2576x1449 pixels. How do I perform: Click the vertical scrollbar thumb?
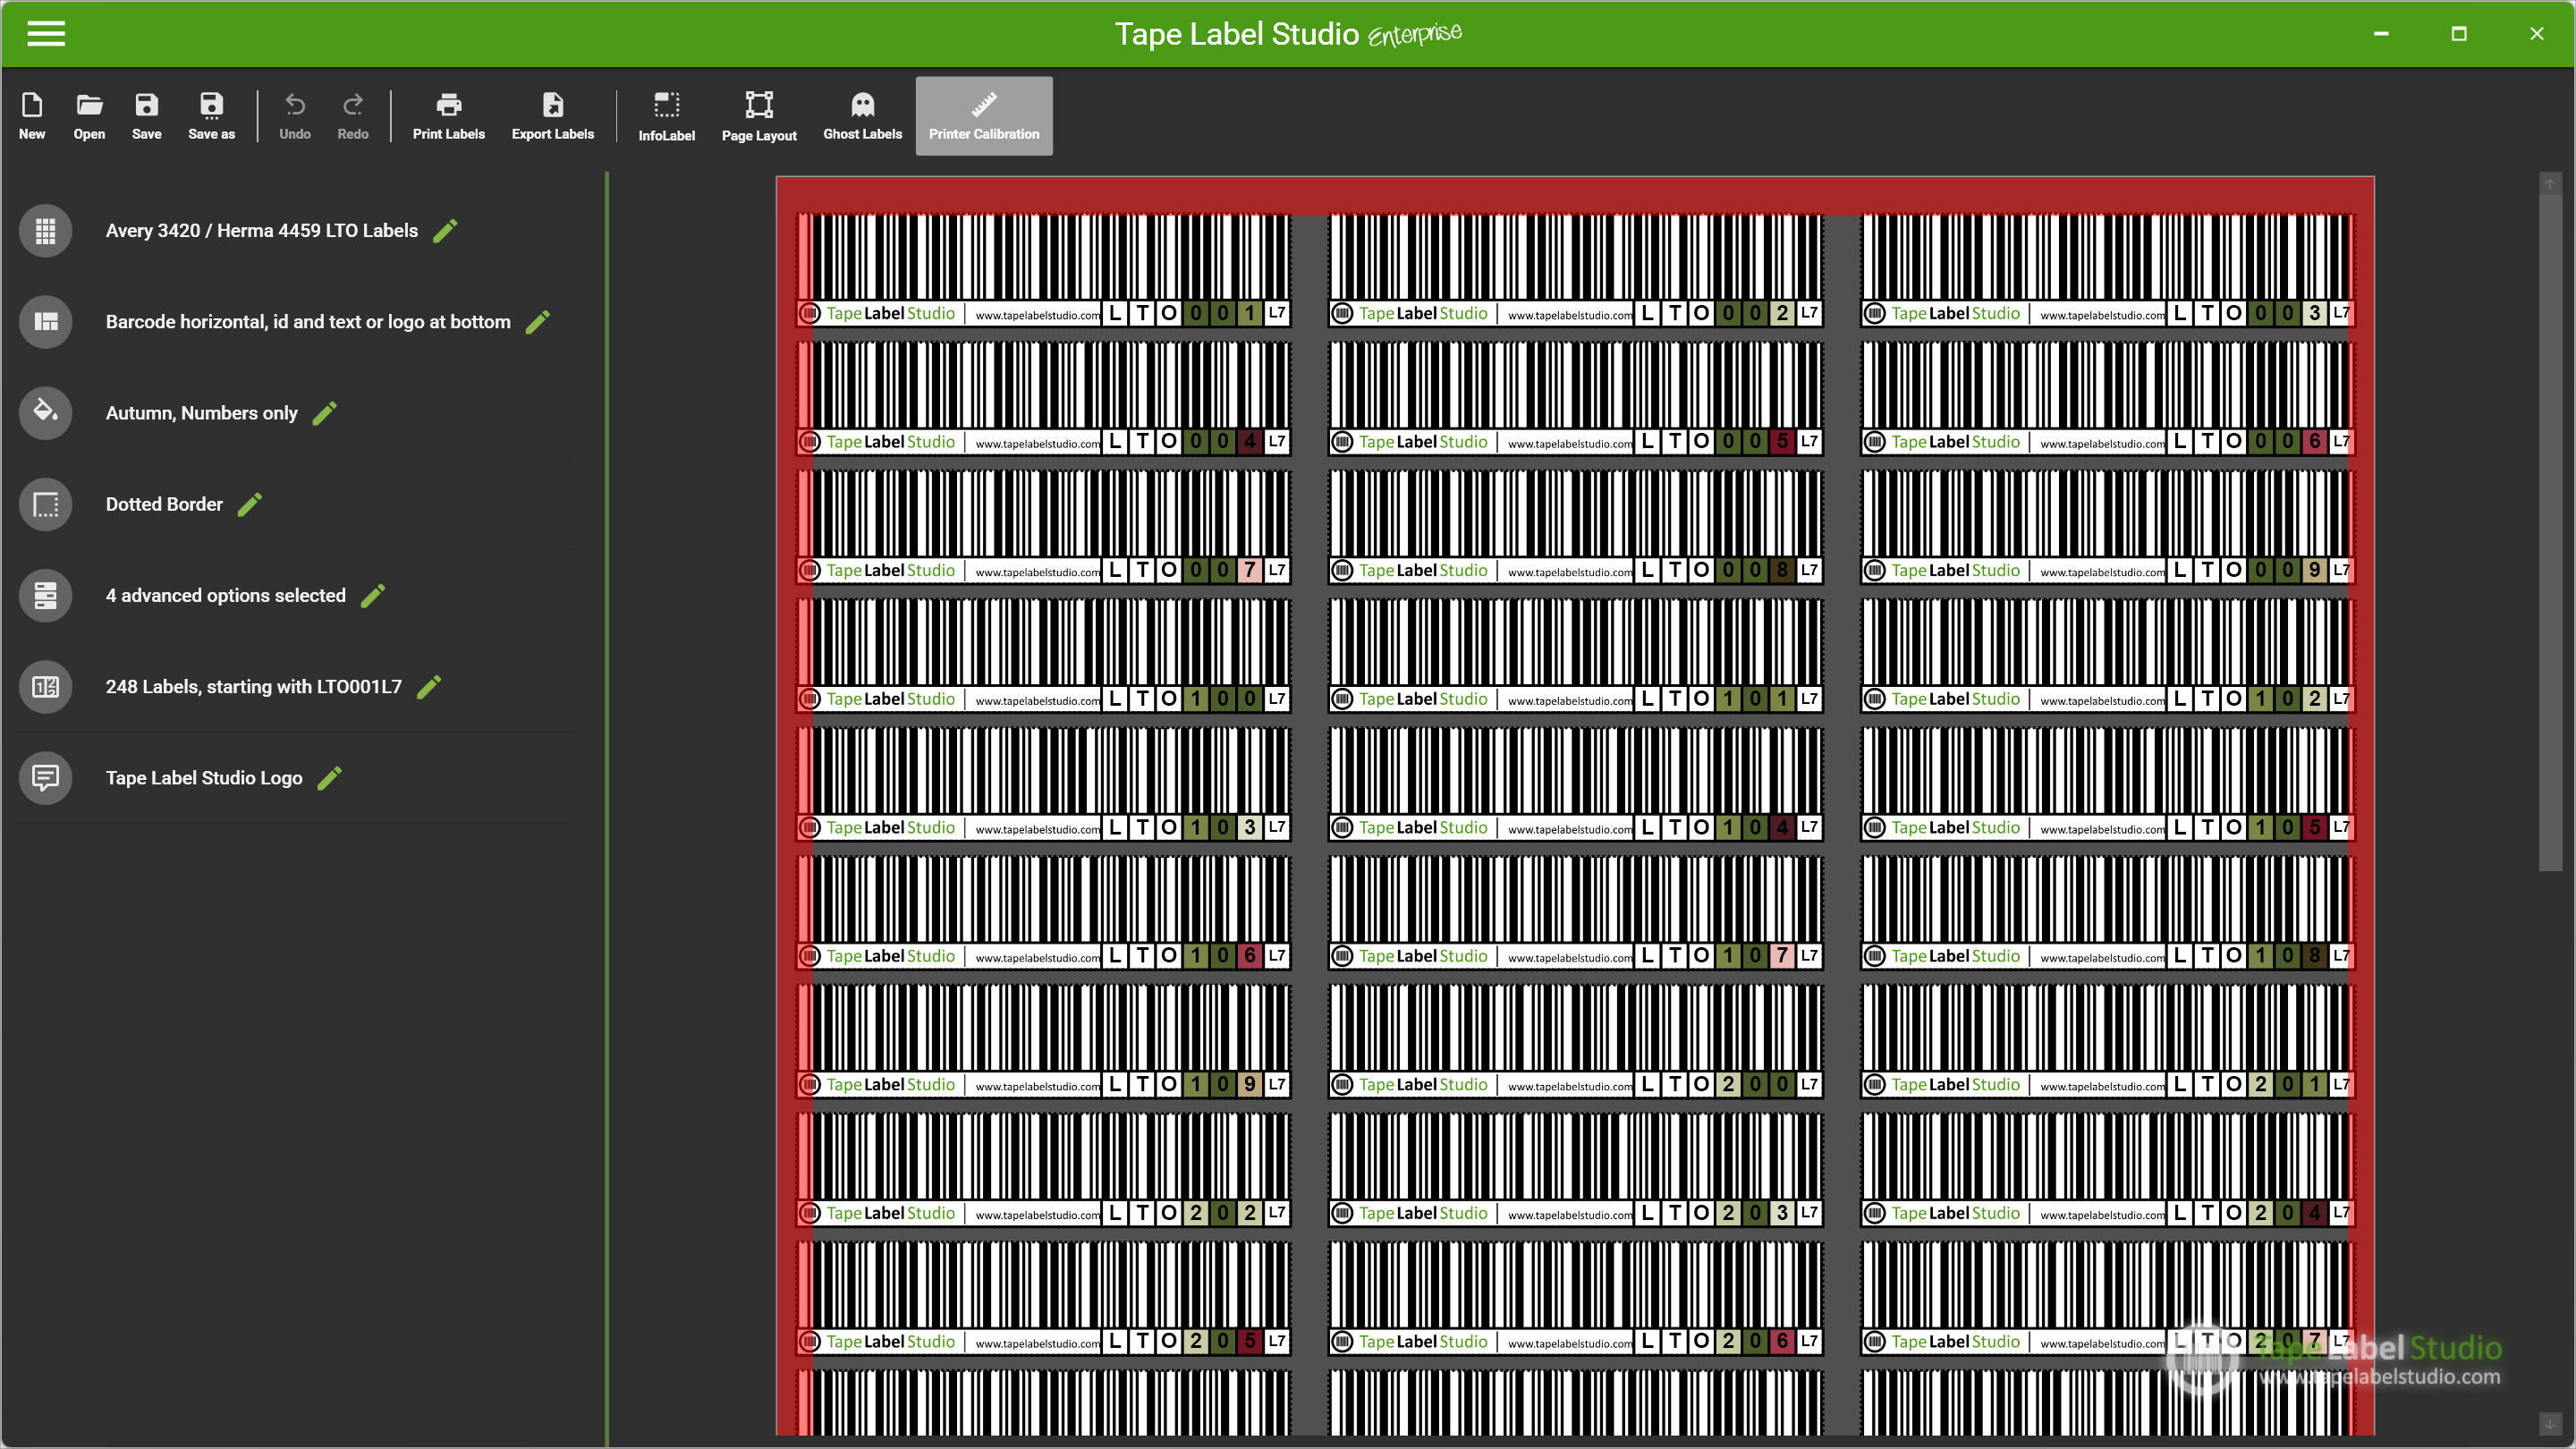[2550, 534]
